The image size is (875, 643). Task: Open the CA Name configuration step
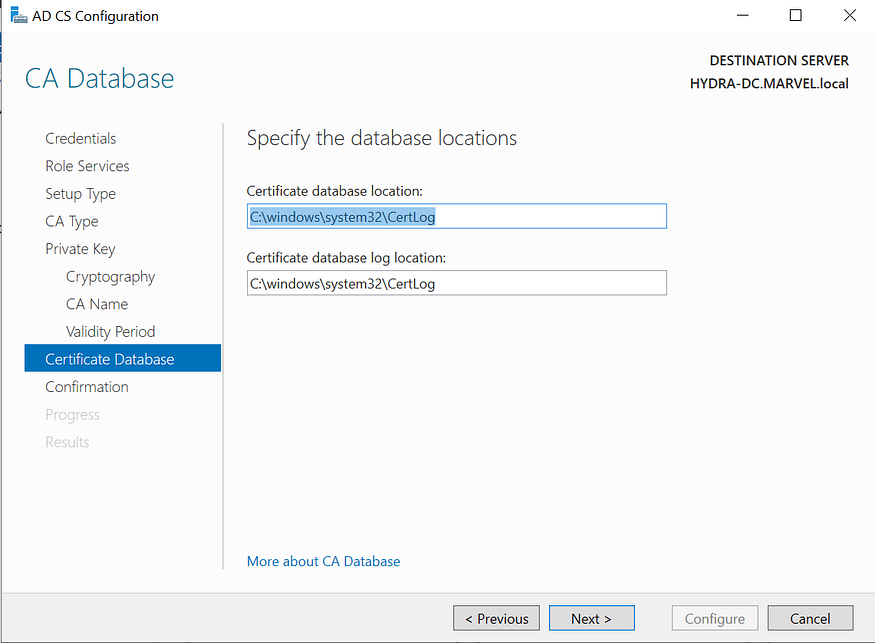point(96,303)
